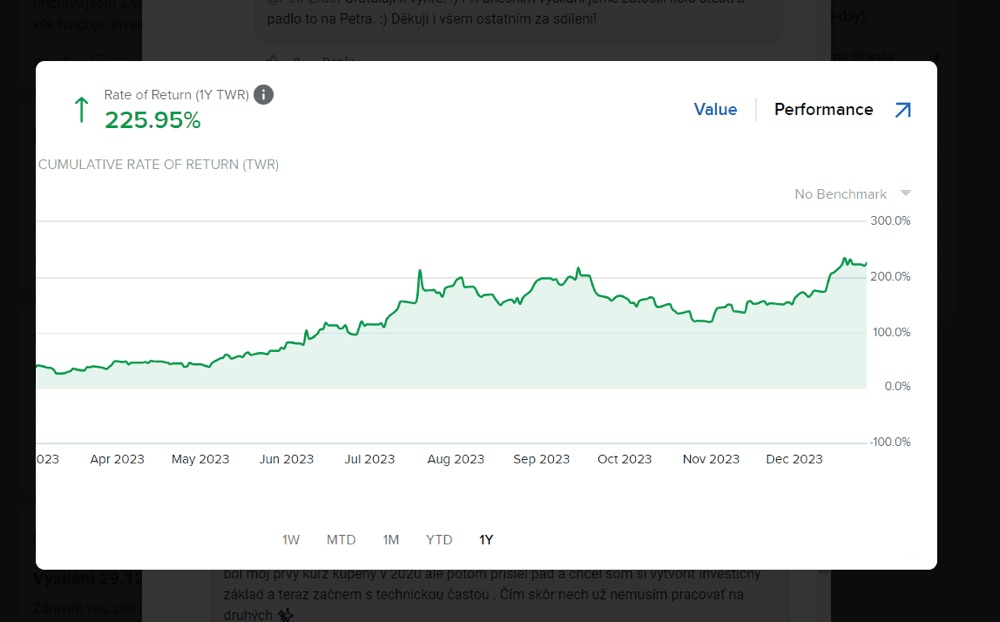The height and width of the screenshot is (622, 1000).
Task: Click the Jun 2023 date label
Action: click(x=286, y=459)
